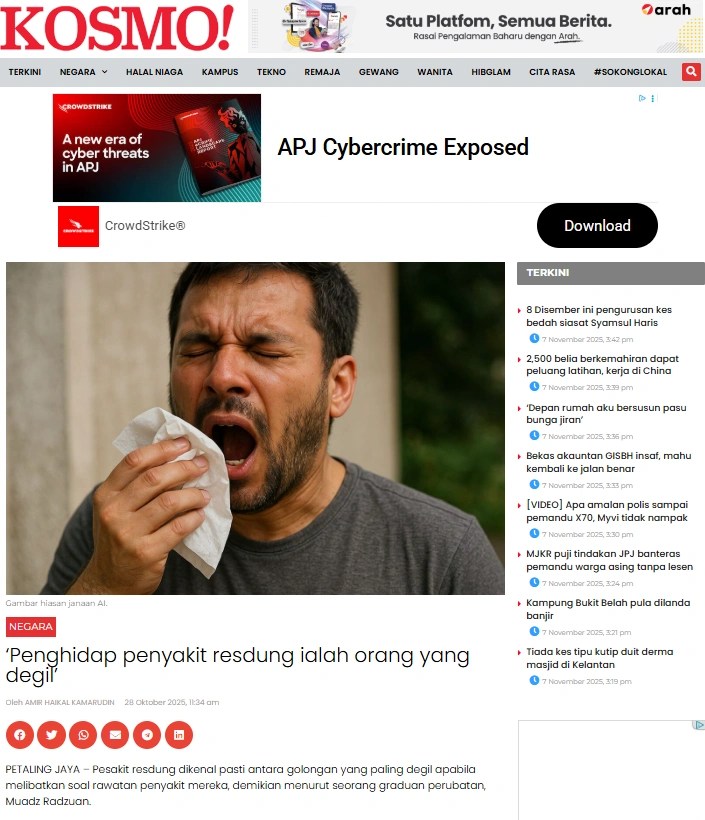Screen dimensions: 705x820
Task: Share article by email icon
Action: tap(115, 735)
